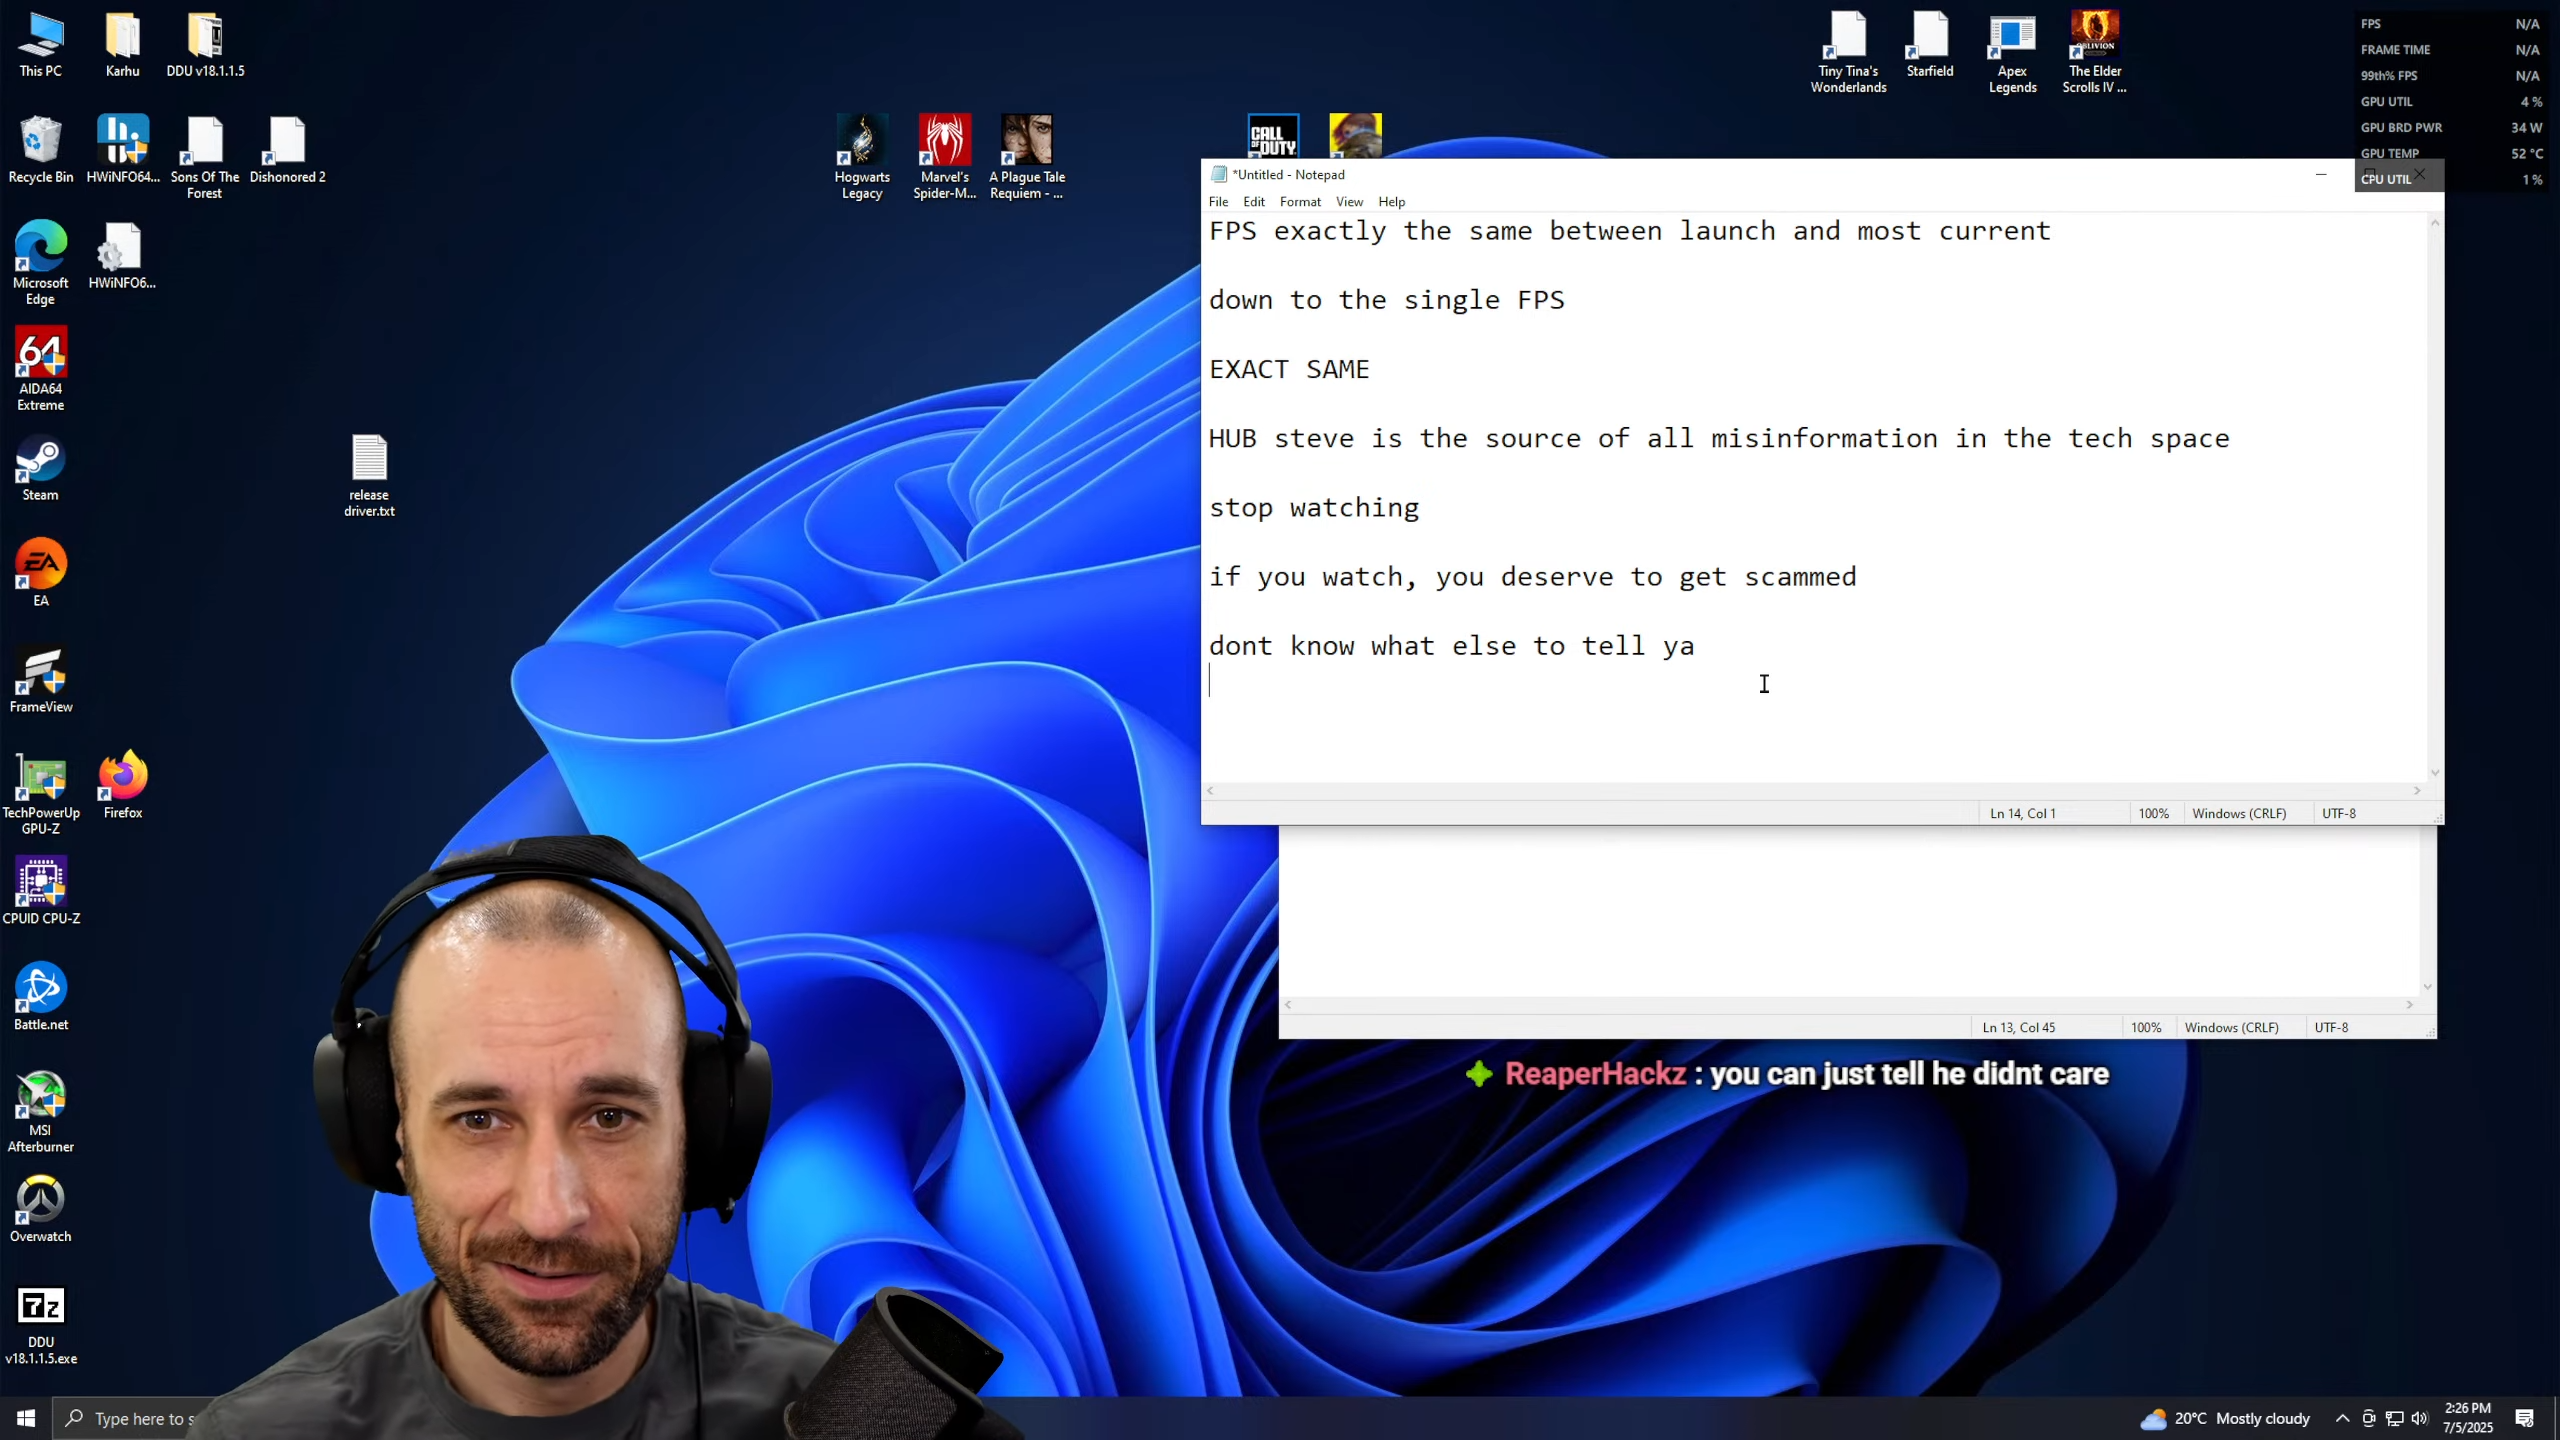Select the Call of Duty icon
Screen dimensions: 2560x1440
click(x=1273, y=136)
